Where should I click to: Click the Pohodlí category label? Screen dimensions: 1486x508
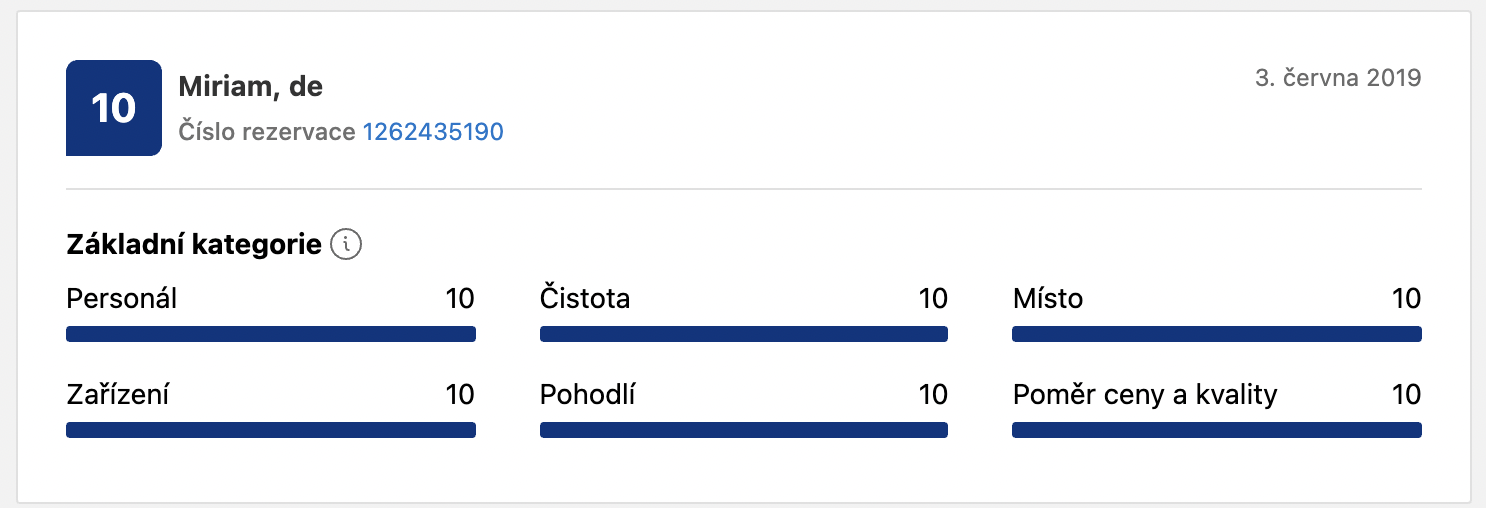(x=588, y=395)
